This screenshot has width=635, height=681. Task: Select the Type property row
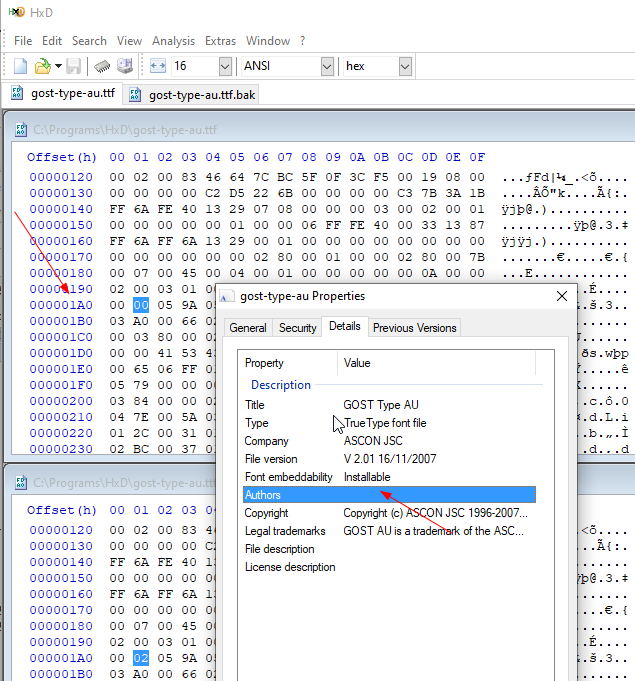pos(389,423)
